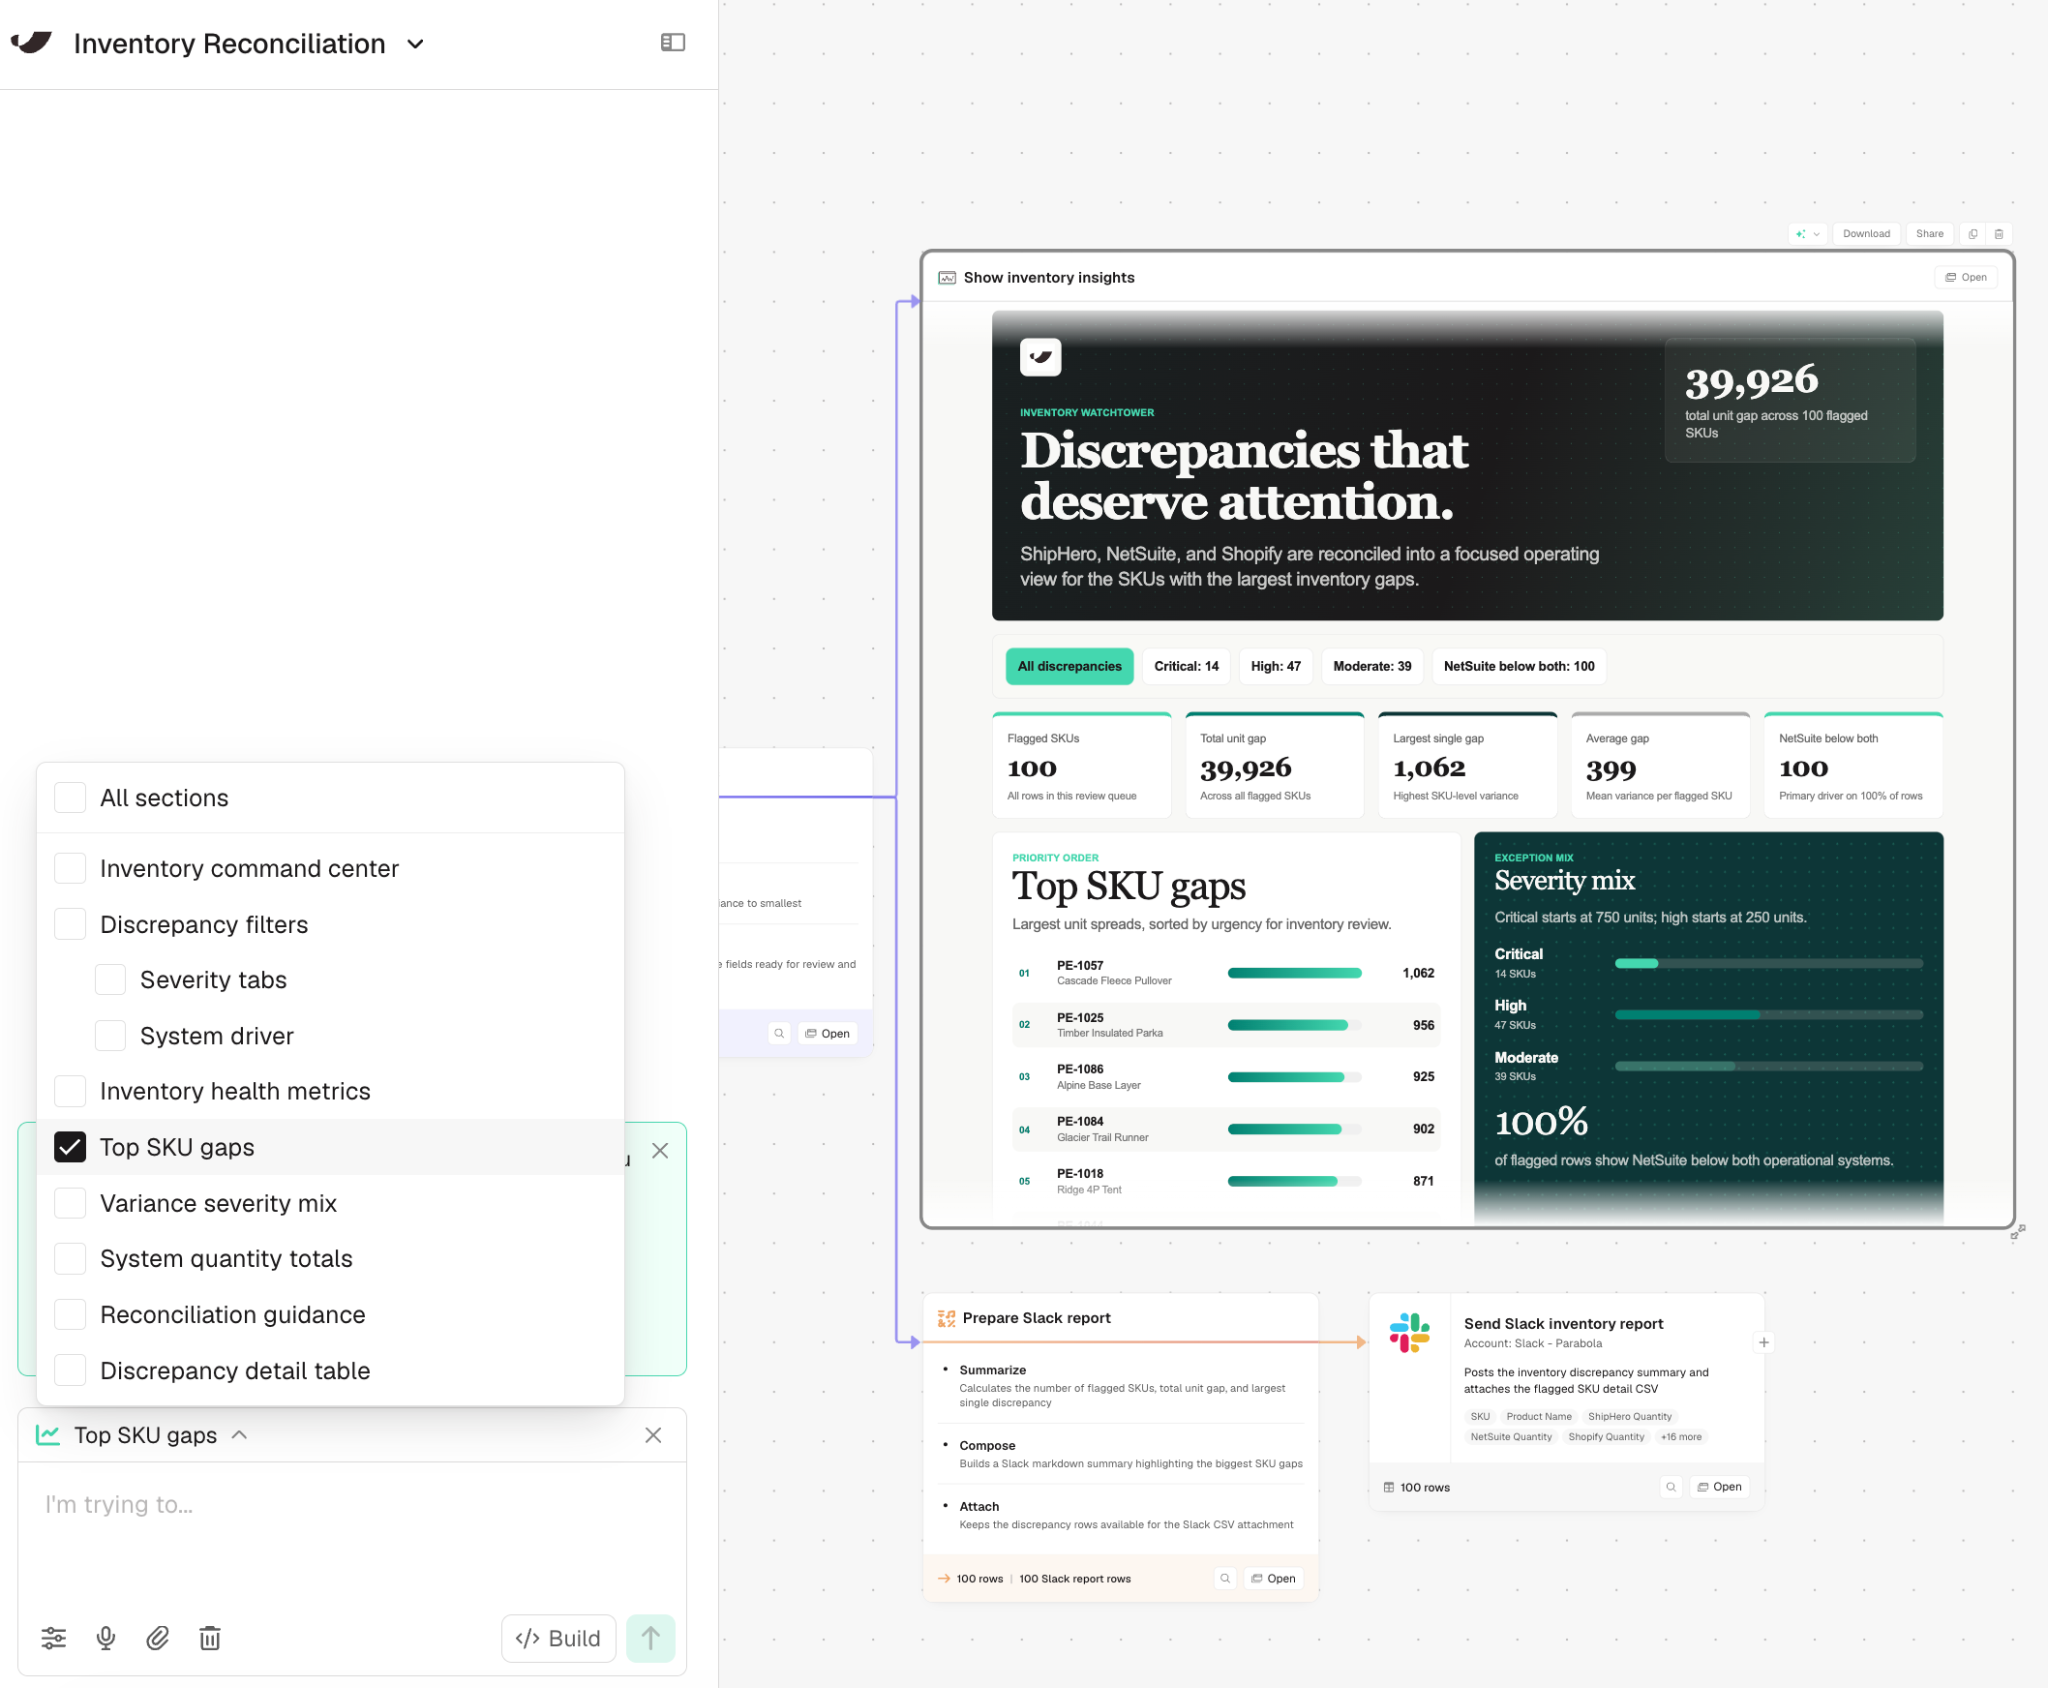Click the Flagged SKUs metric card
Screen dimensions: 2048x1688
tap(1081, 765)
